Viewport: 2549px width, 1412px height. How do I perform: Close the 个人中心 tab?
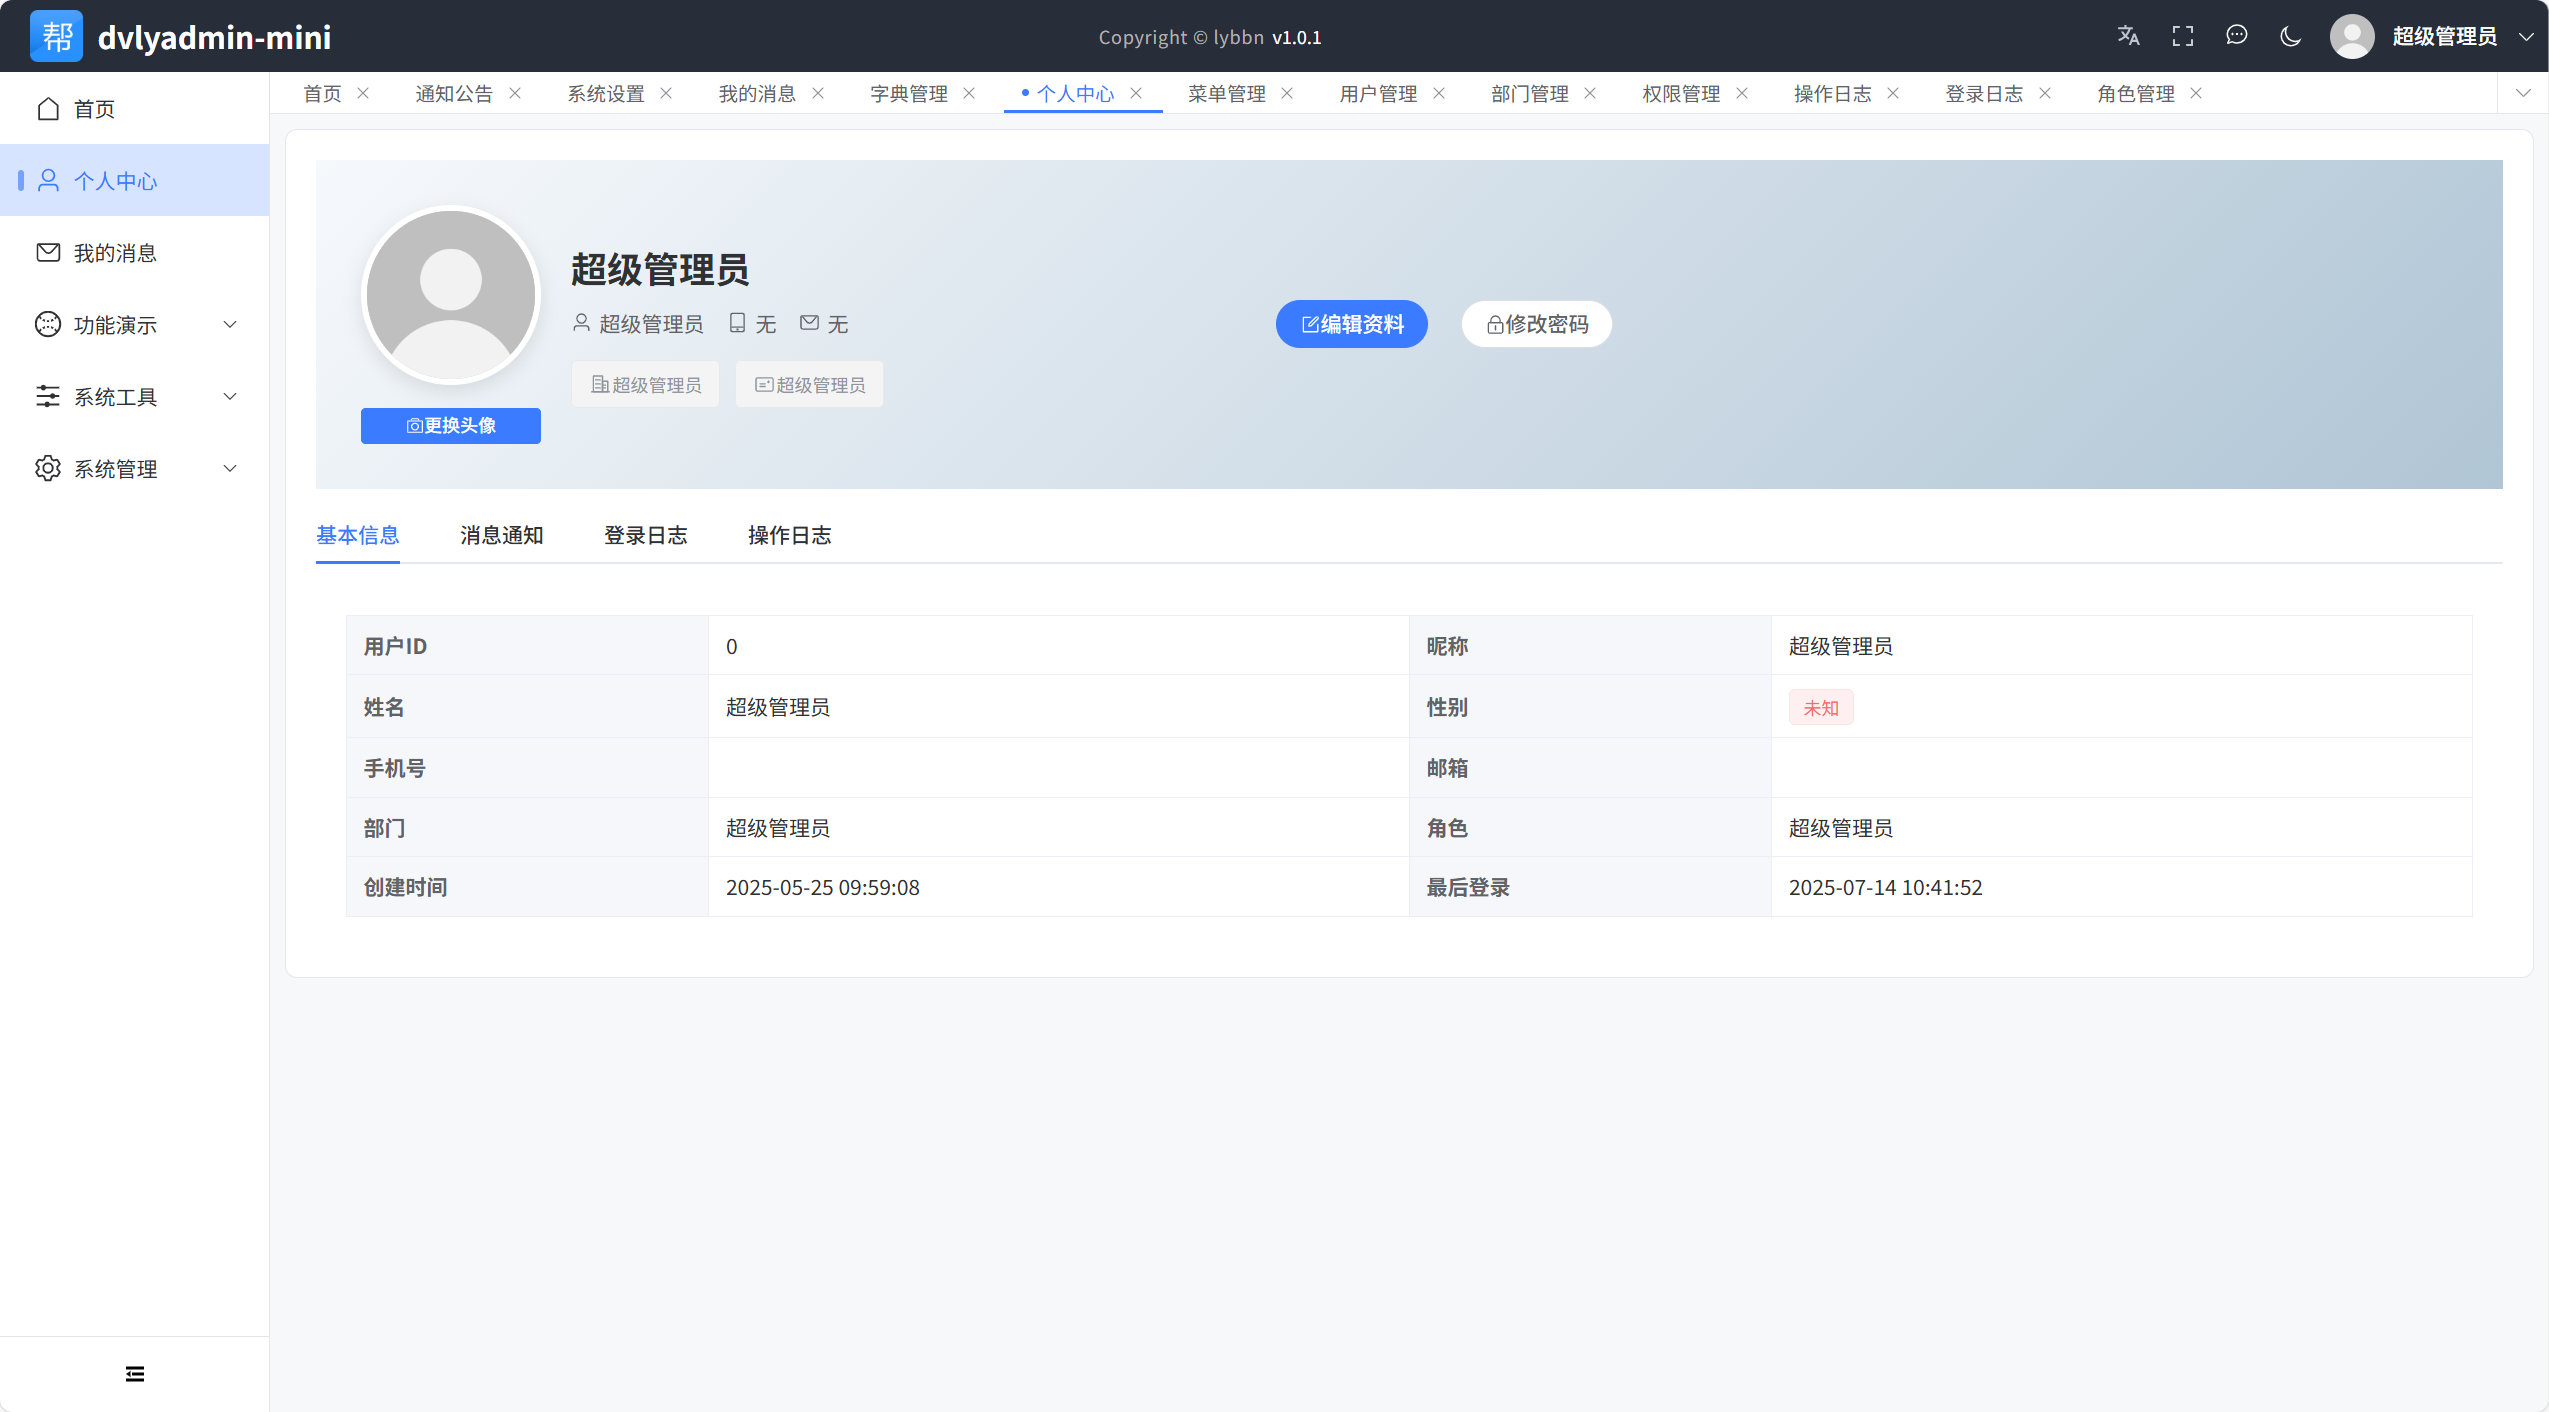(1136, 93)
